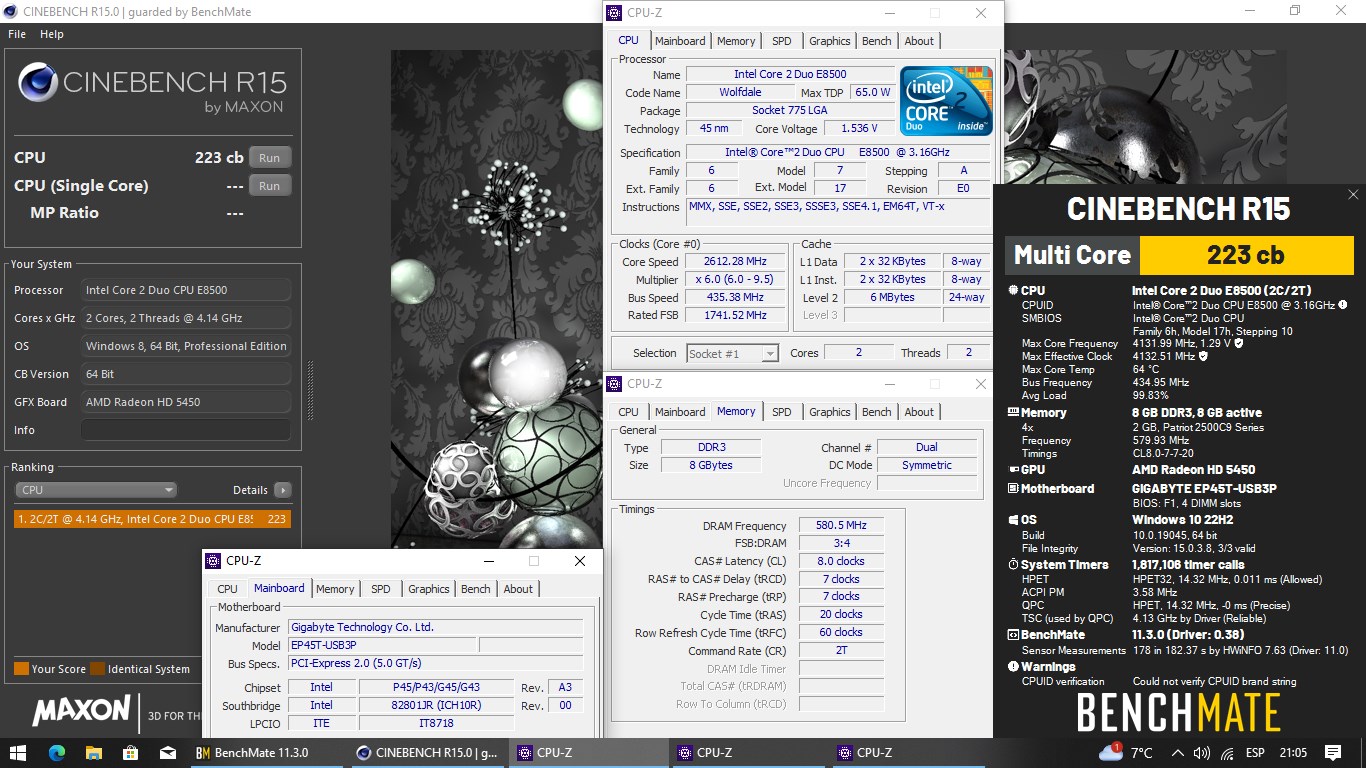The image size is (1366, 768).
Task: Open Graphics tab in top CPU-Z window
Action: tap(830, 41)
